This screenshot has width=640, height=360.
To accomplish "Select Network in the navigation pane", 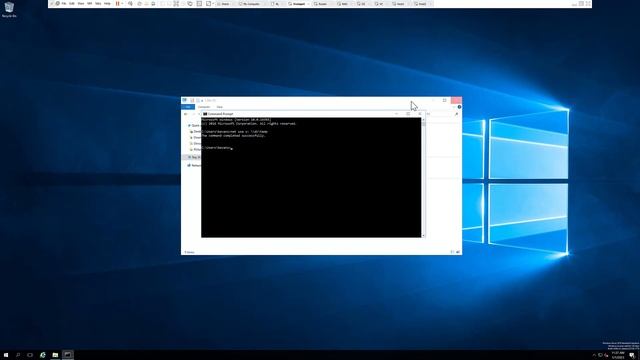I will pyautogui.click(x=194, y=165).
